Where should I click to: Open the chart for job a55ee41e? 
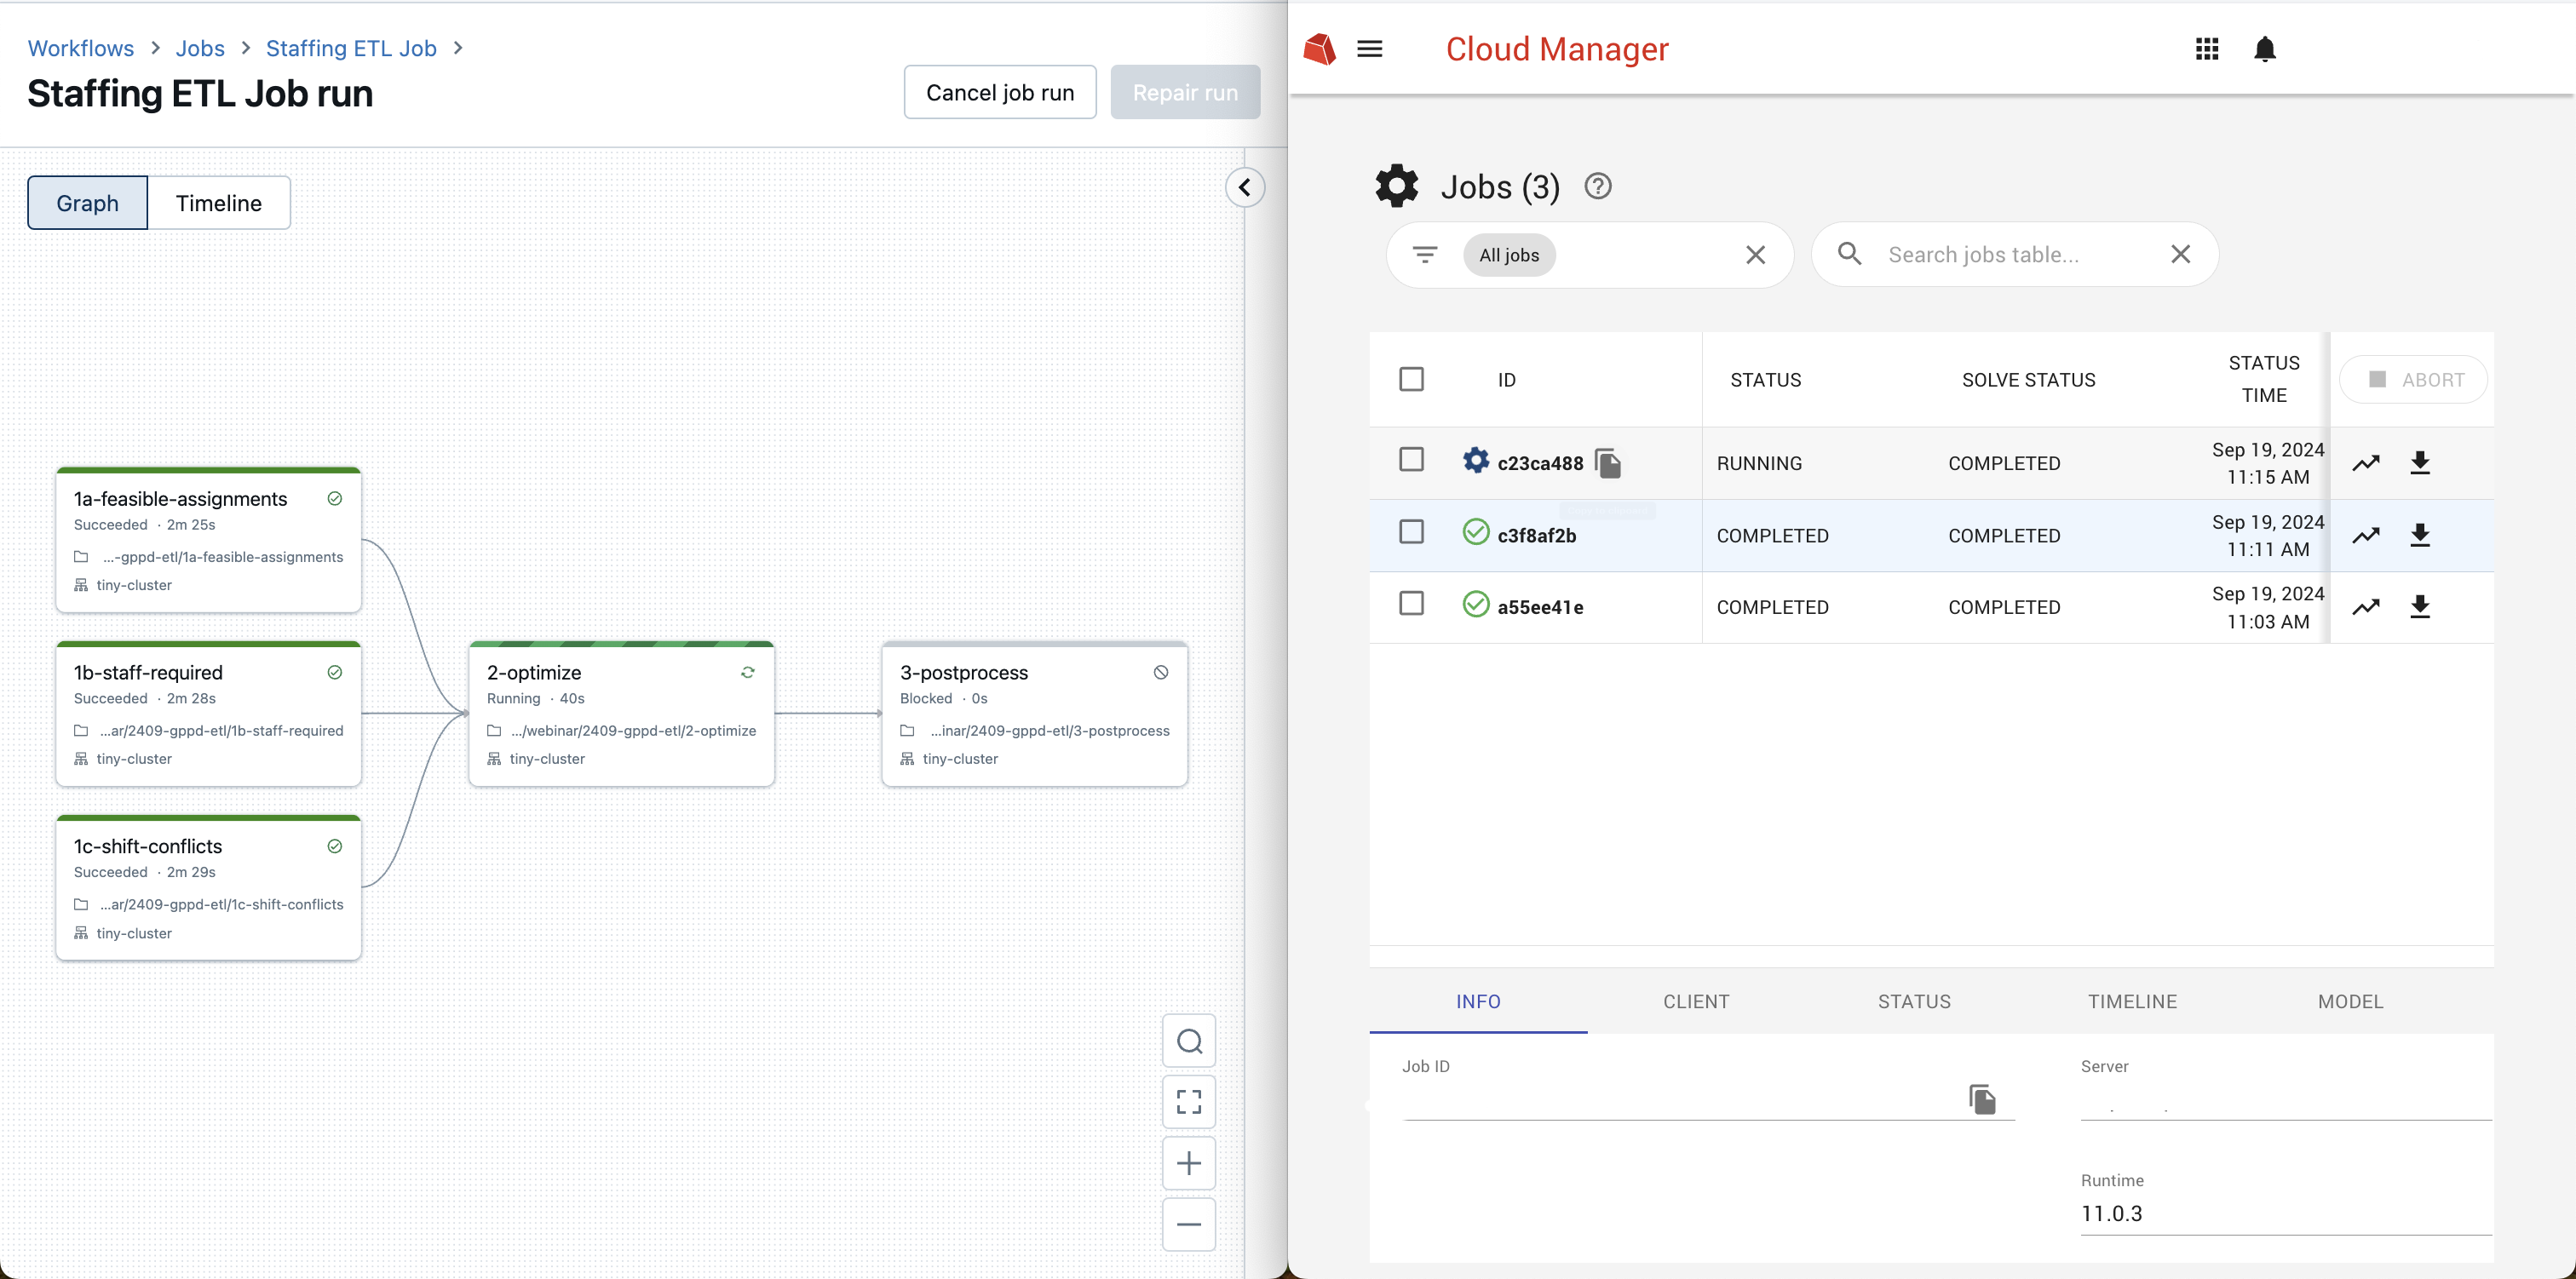(x=2365, y=607)
